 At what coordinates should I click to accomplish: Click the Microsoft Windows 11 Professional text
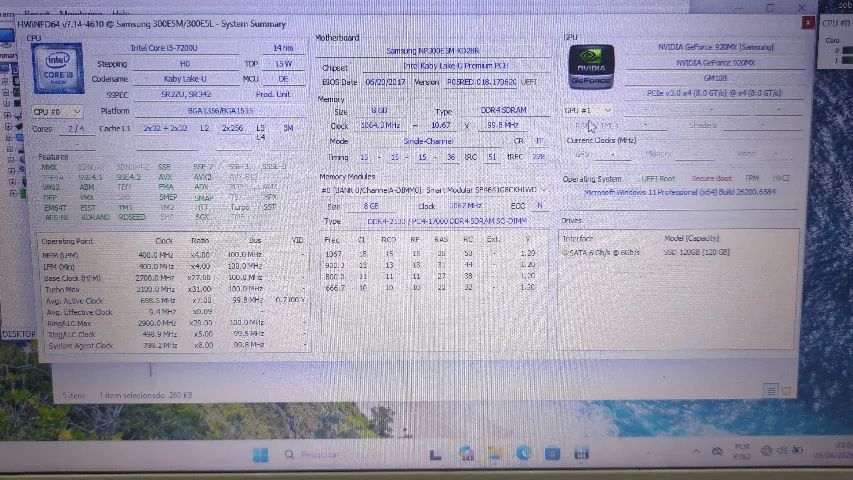679,193
